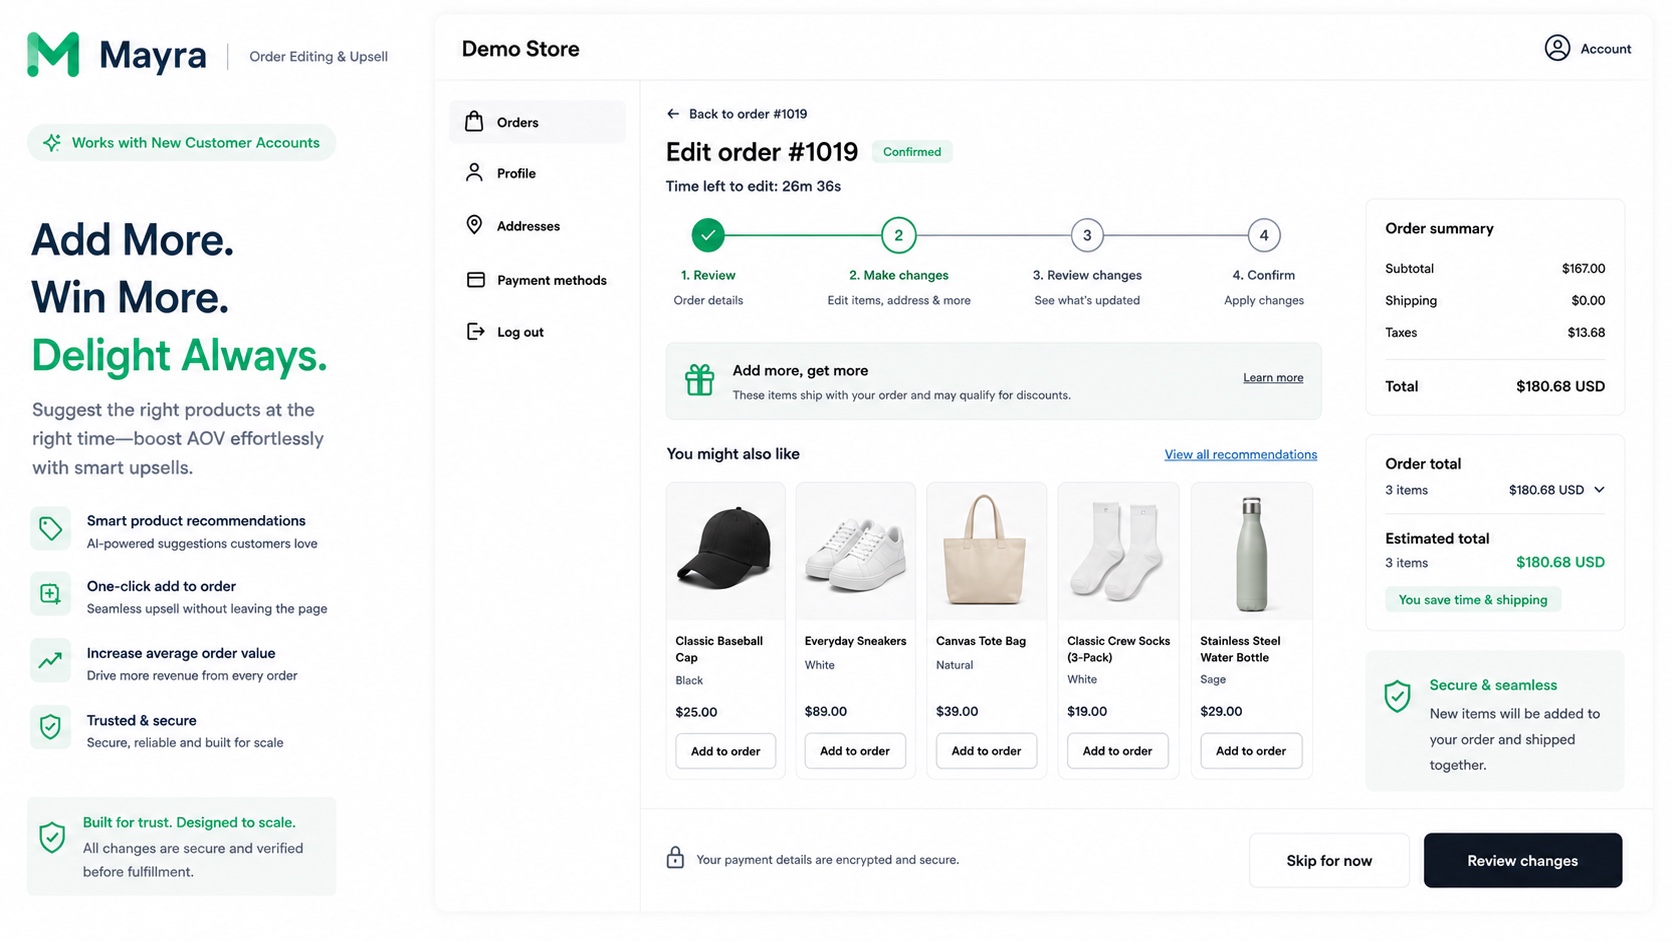The image size is (1672, 941).
Task: Add Everyday Sneakers to order
Action: 855,751
